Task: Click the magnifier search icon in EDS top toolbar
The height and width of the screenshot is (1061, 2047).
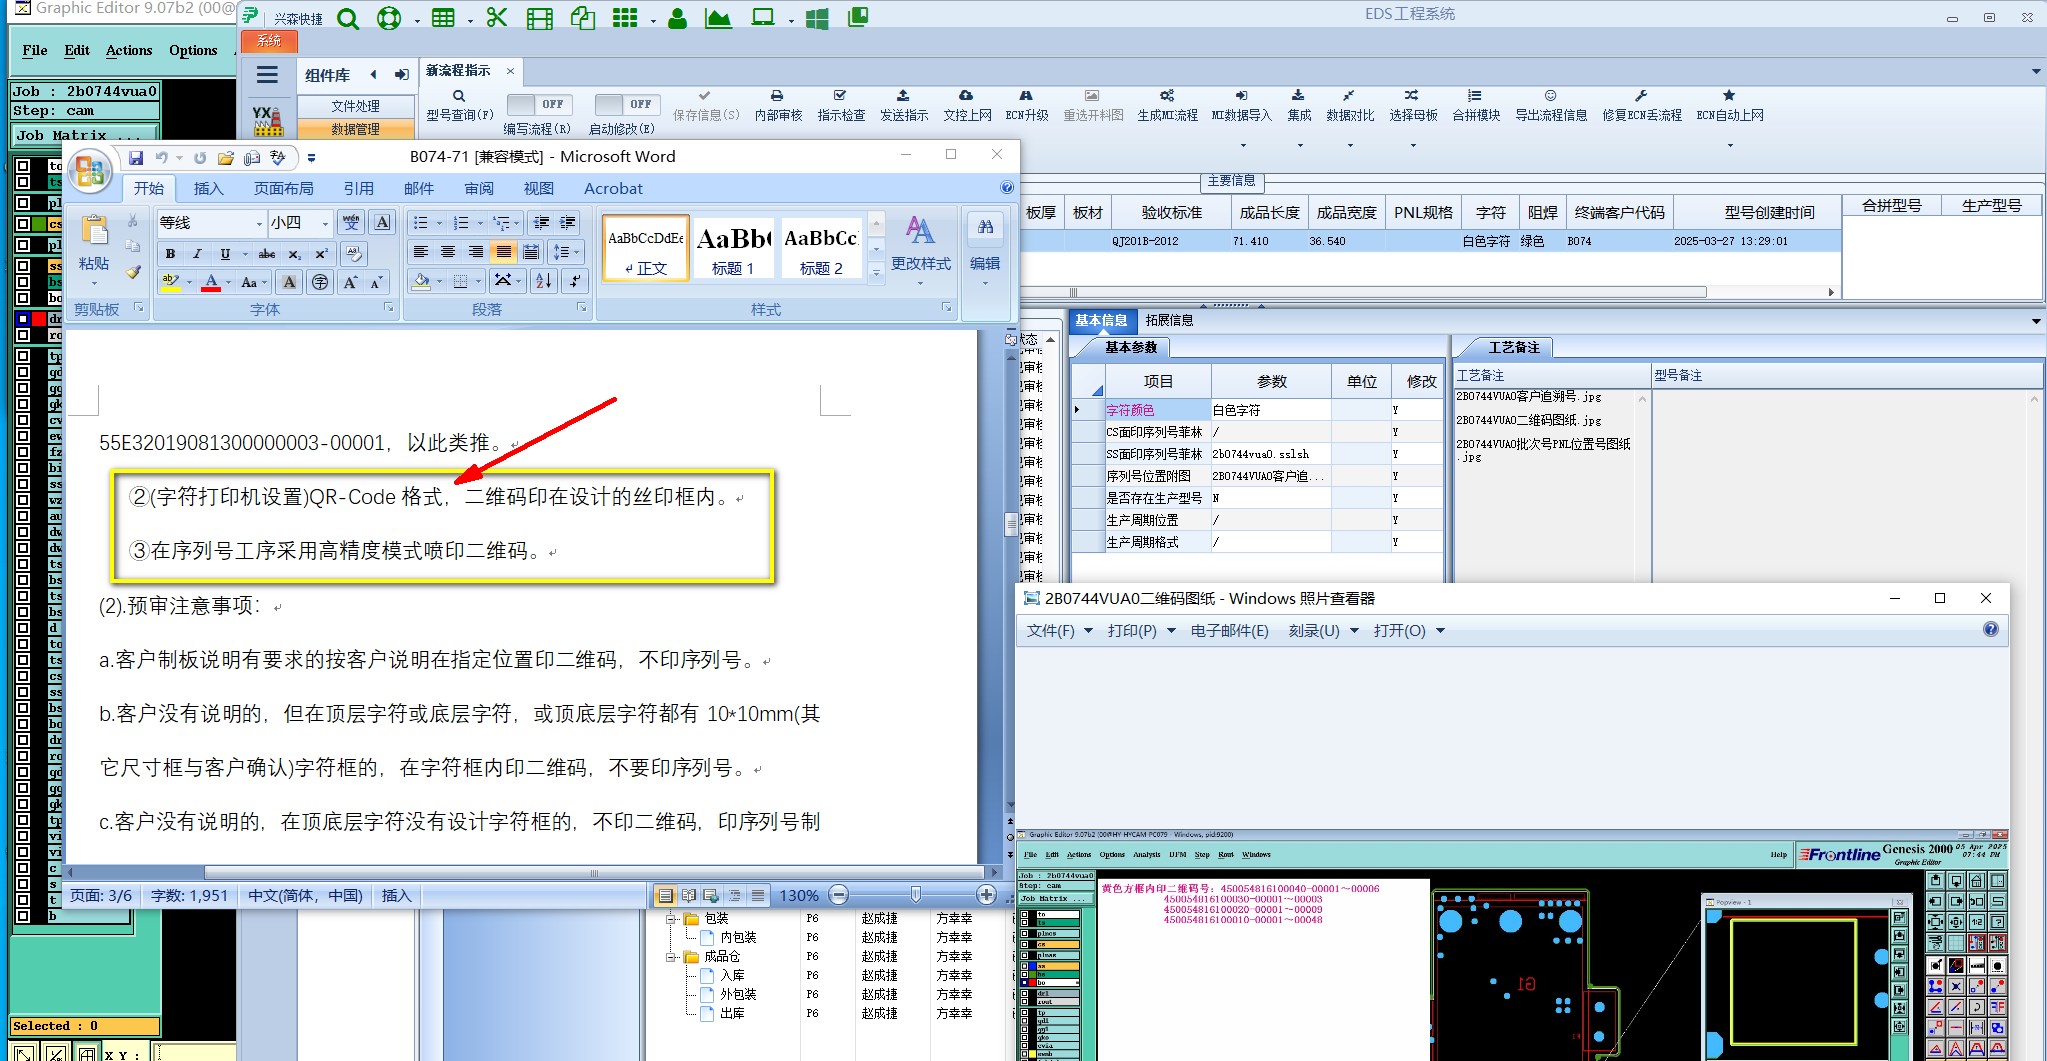Action: coord(347,18)
